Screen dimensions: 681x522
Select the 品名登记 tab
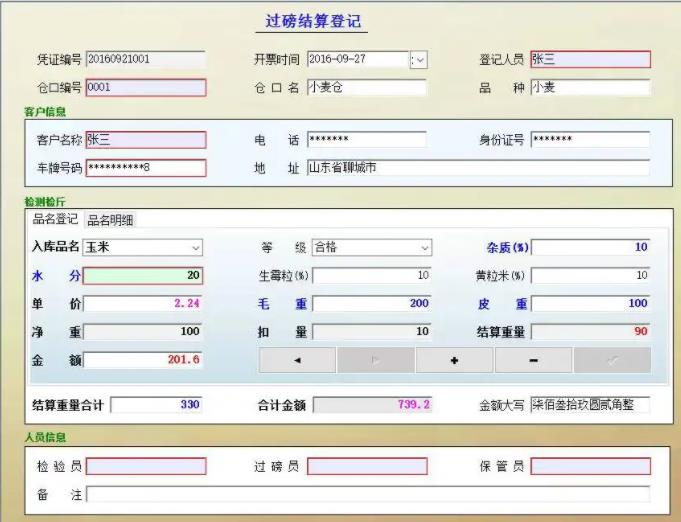pos(56,220)
